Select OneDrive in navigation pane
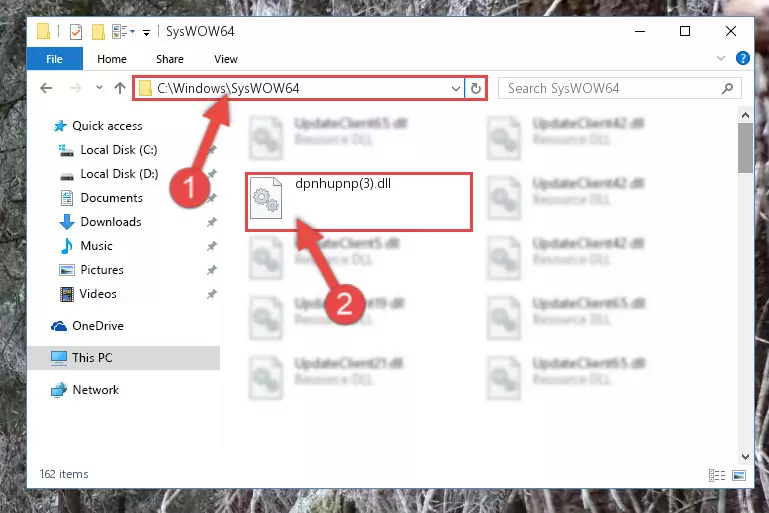This screenshot has height=513, width=769. point(98,326)
